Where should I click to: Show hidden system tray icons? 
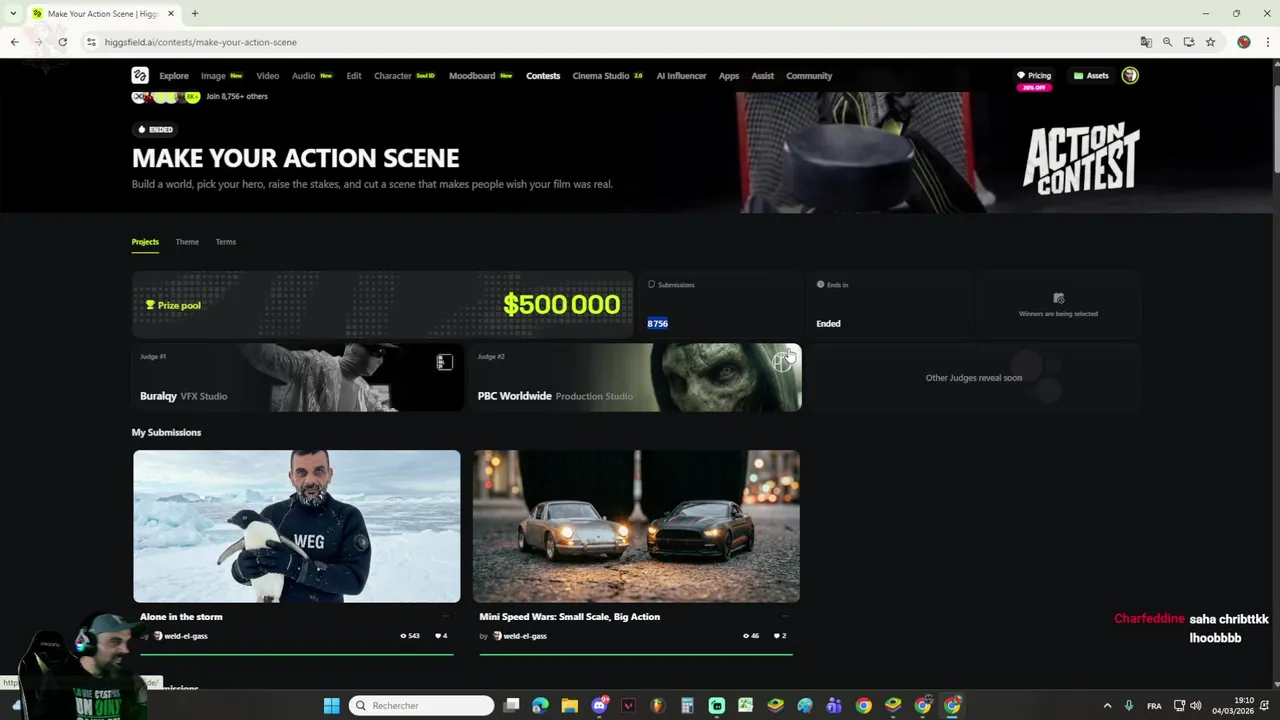pyautogui.click(x=1107, y=706)
